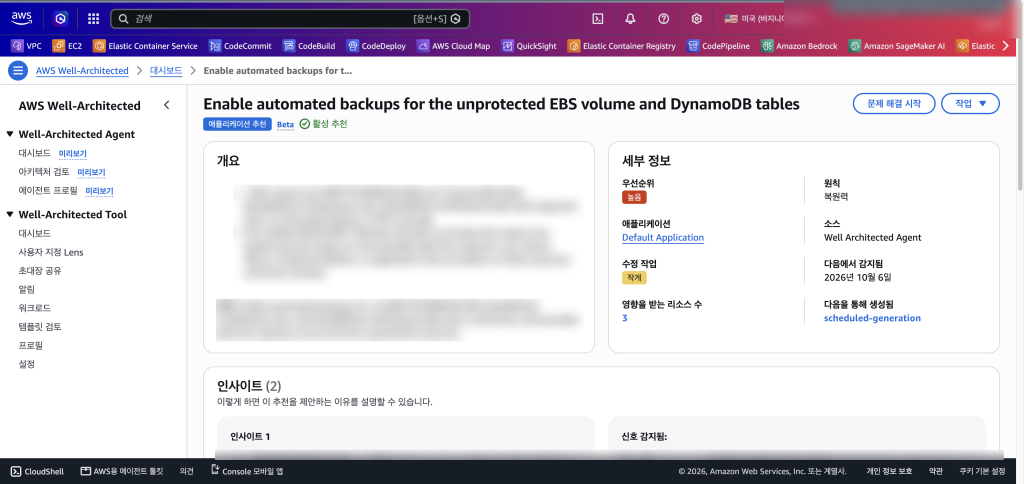Viewport: 1024px width, 484px height.
Task: Toggle the hamburger navigation menu
Action: point(18,71)
